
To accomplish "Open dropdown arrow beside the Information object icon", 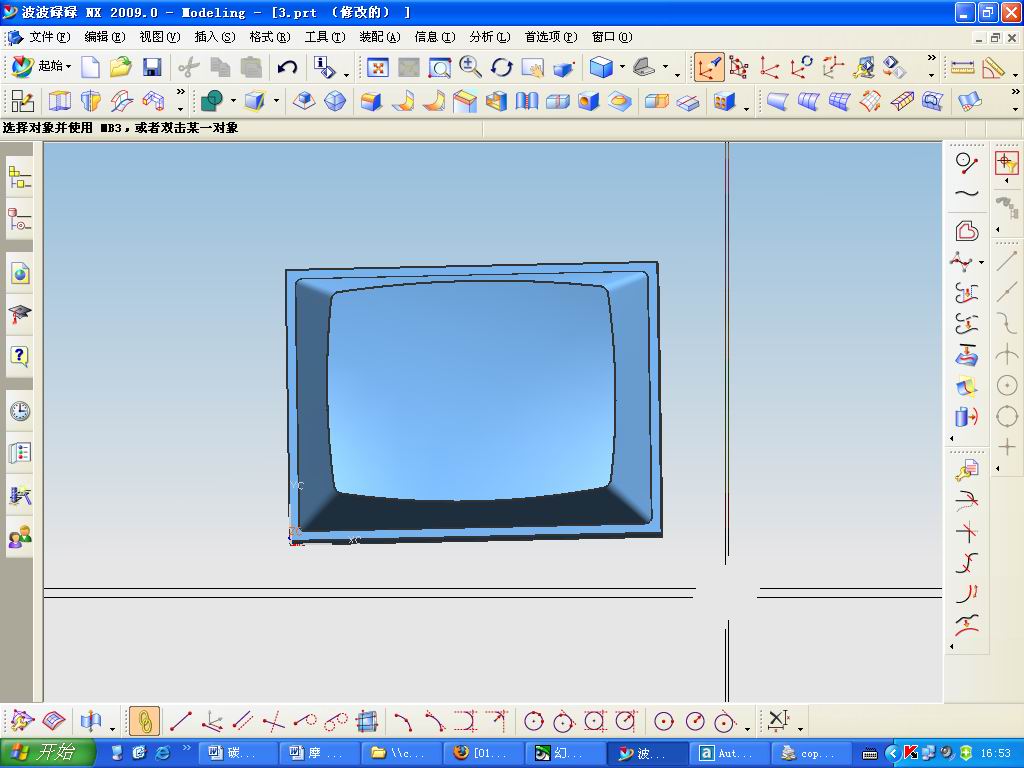I will coord(346,73).
